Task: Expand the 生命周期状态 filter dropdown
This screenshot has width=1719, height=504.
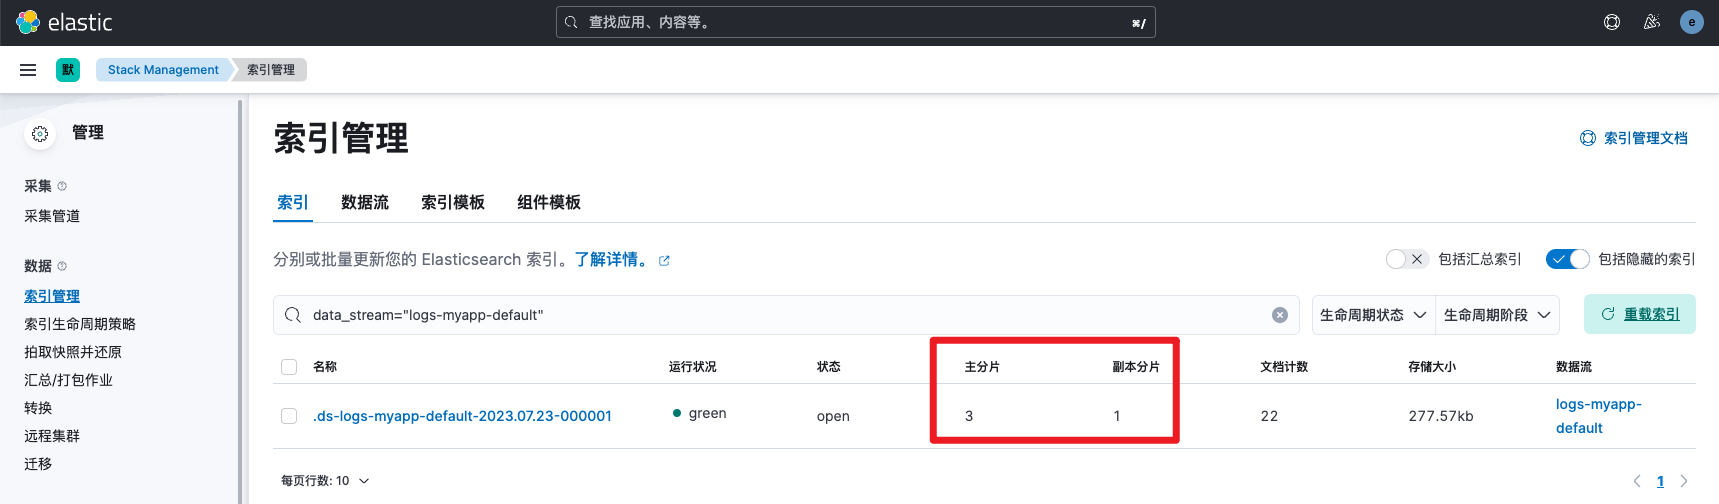Action: [x=1373, y=315]
